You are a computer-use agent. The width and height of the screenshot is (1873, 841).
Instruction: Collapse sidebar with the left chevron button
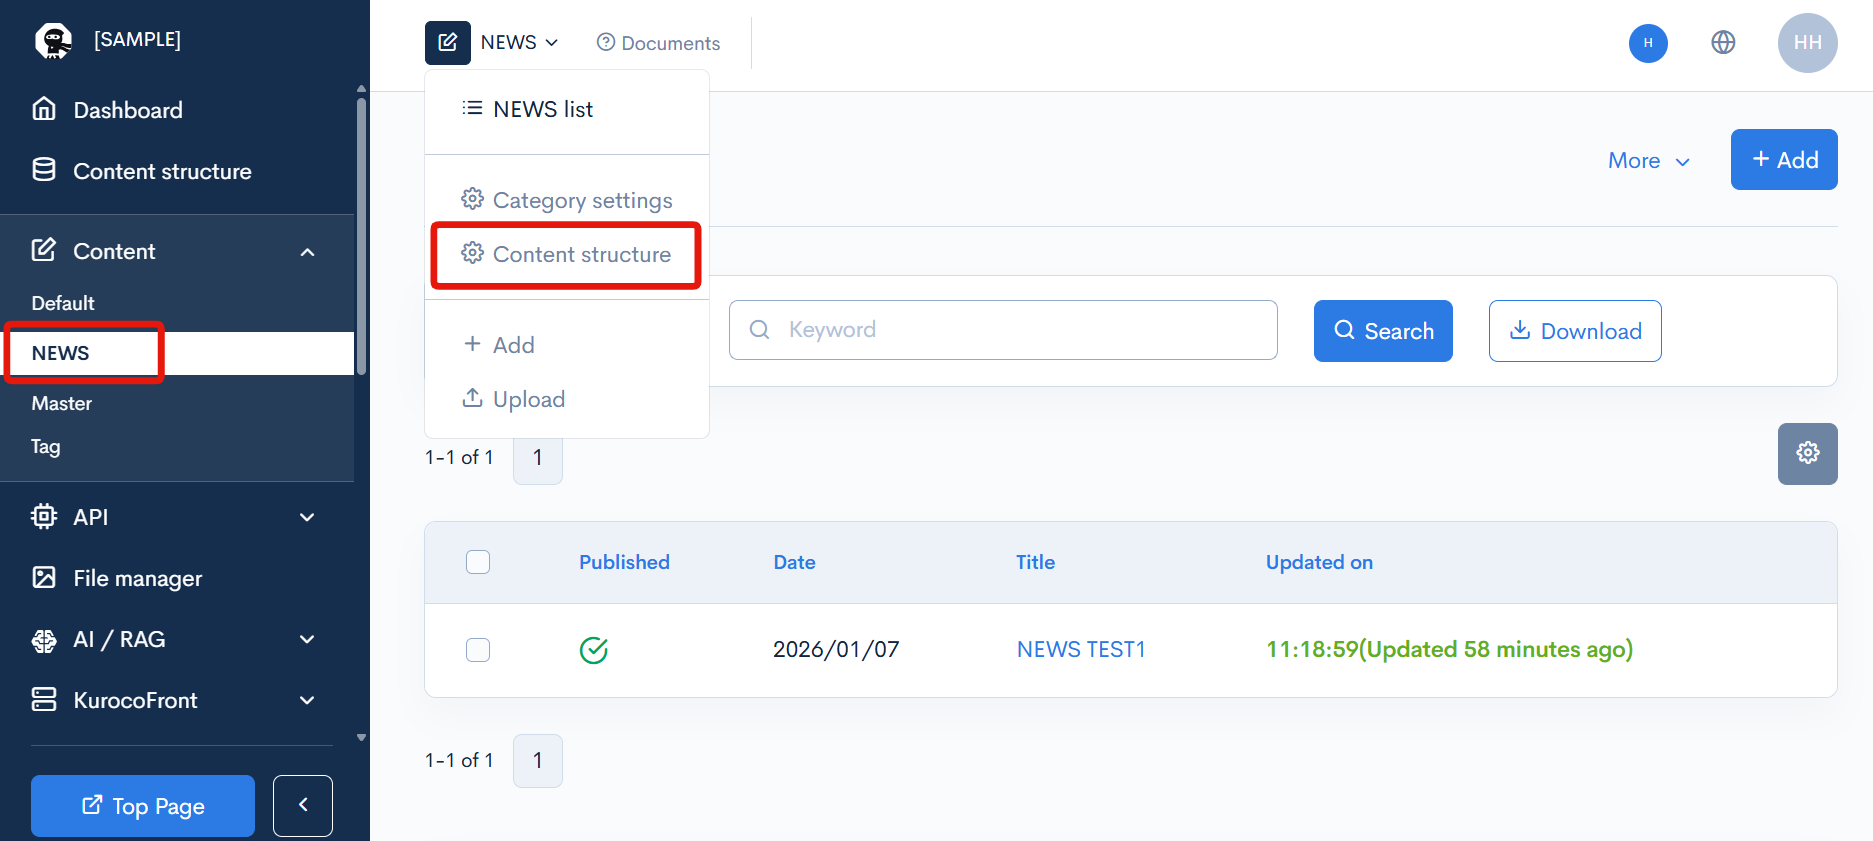[x=303, y=806]
